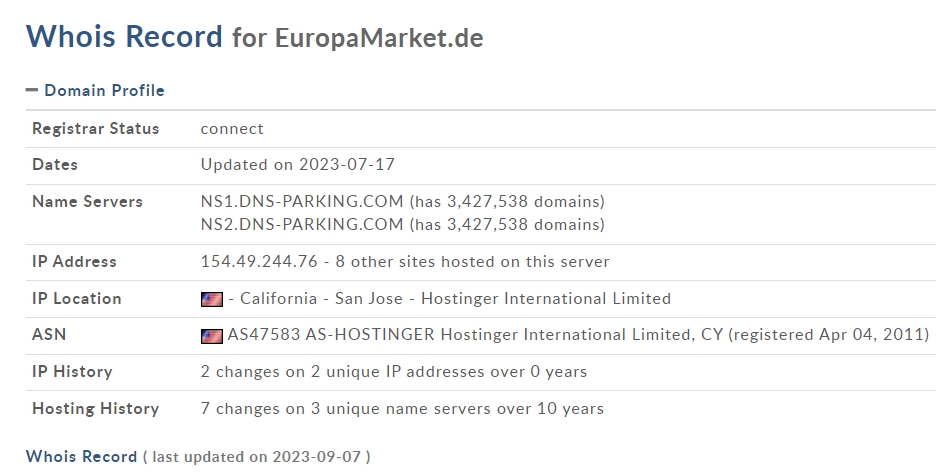Click the US flag in the ASN row
The image size is (936, 473).
211,336
